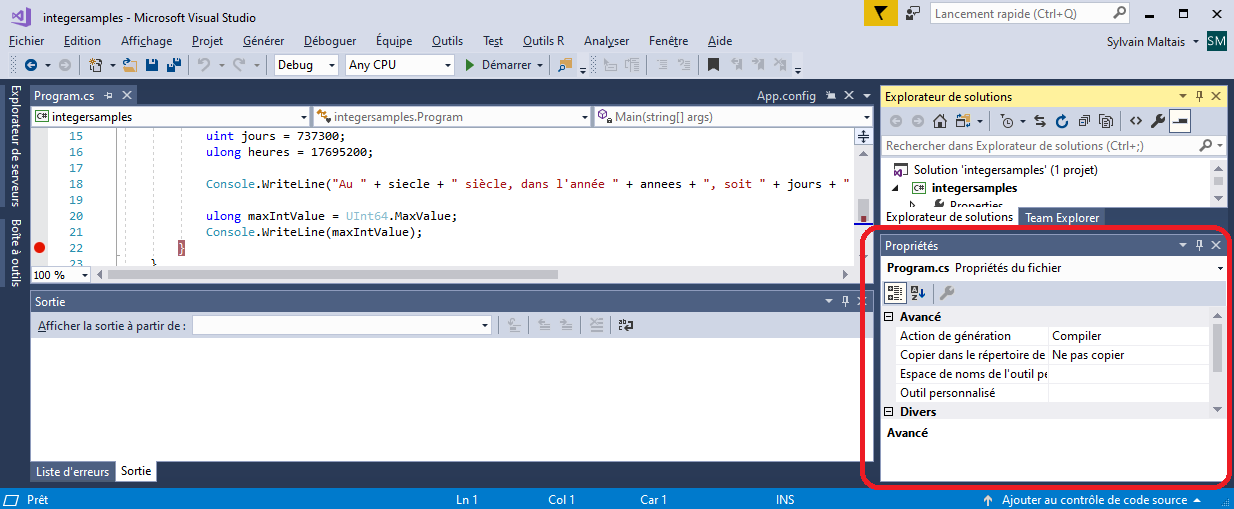Click the Collapse All icon in solution explorer
The height and width of the screenshot is (509, 1234).
tap(1084, 121)
